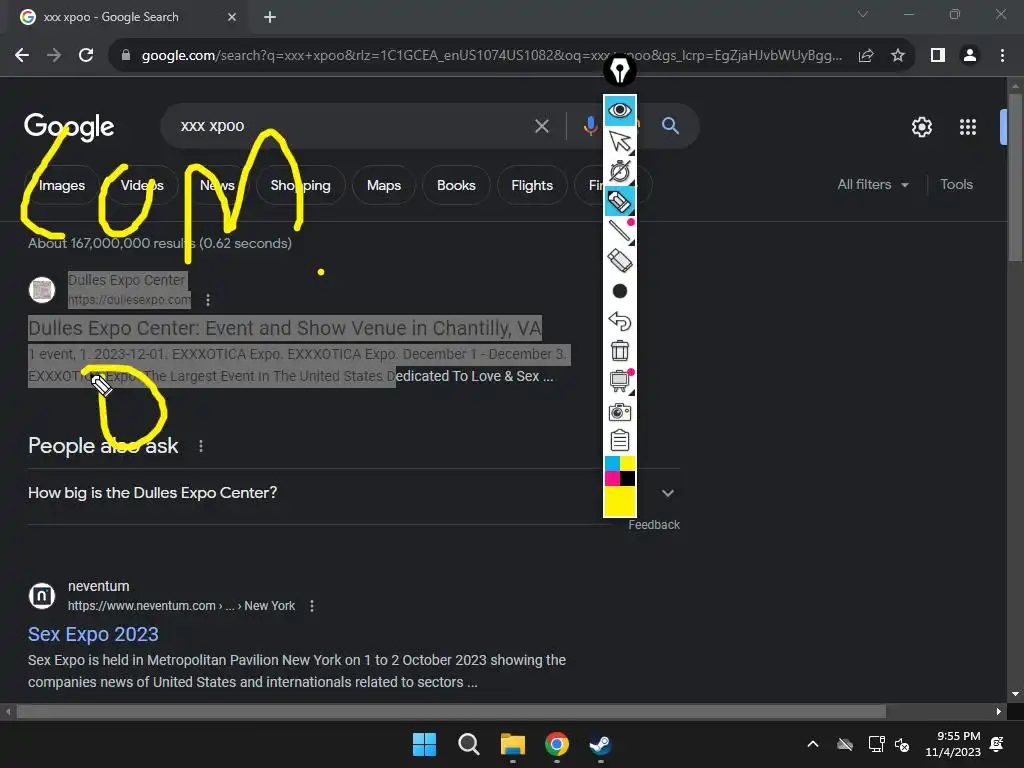This screenshot has height=768, width=1024.
Task: Click the vertical page scrollbar
Action: 1015,178
